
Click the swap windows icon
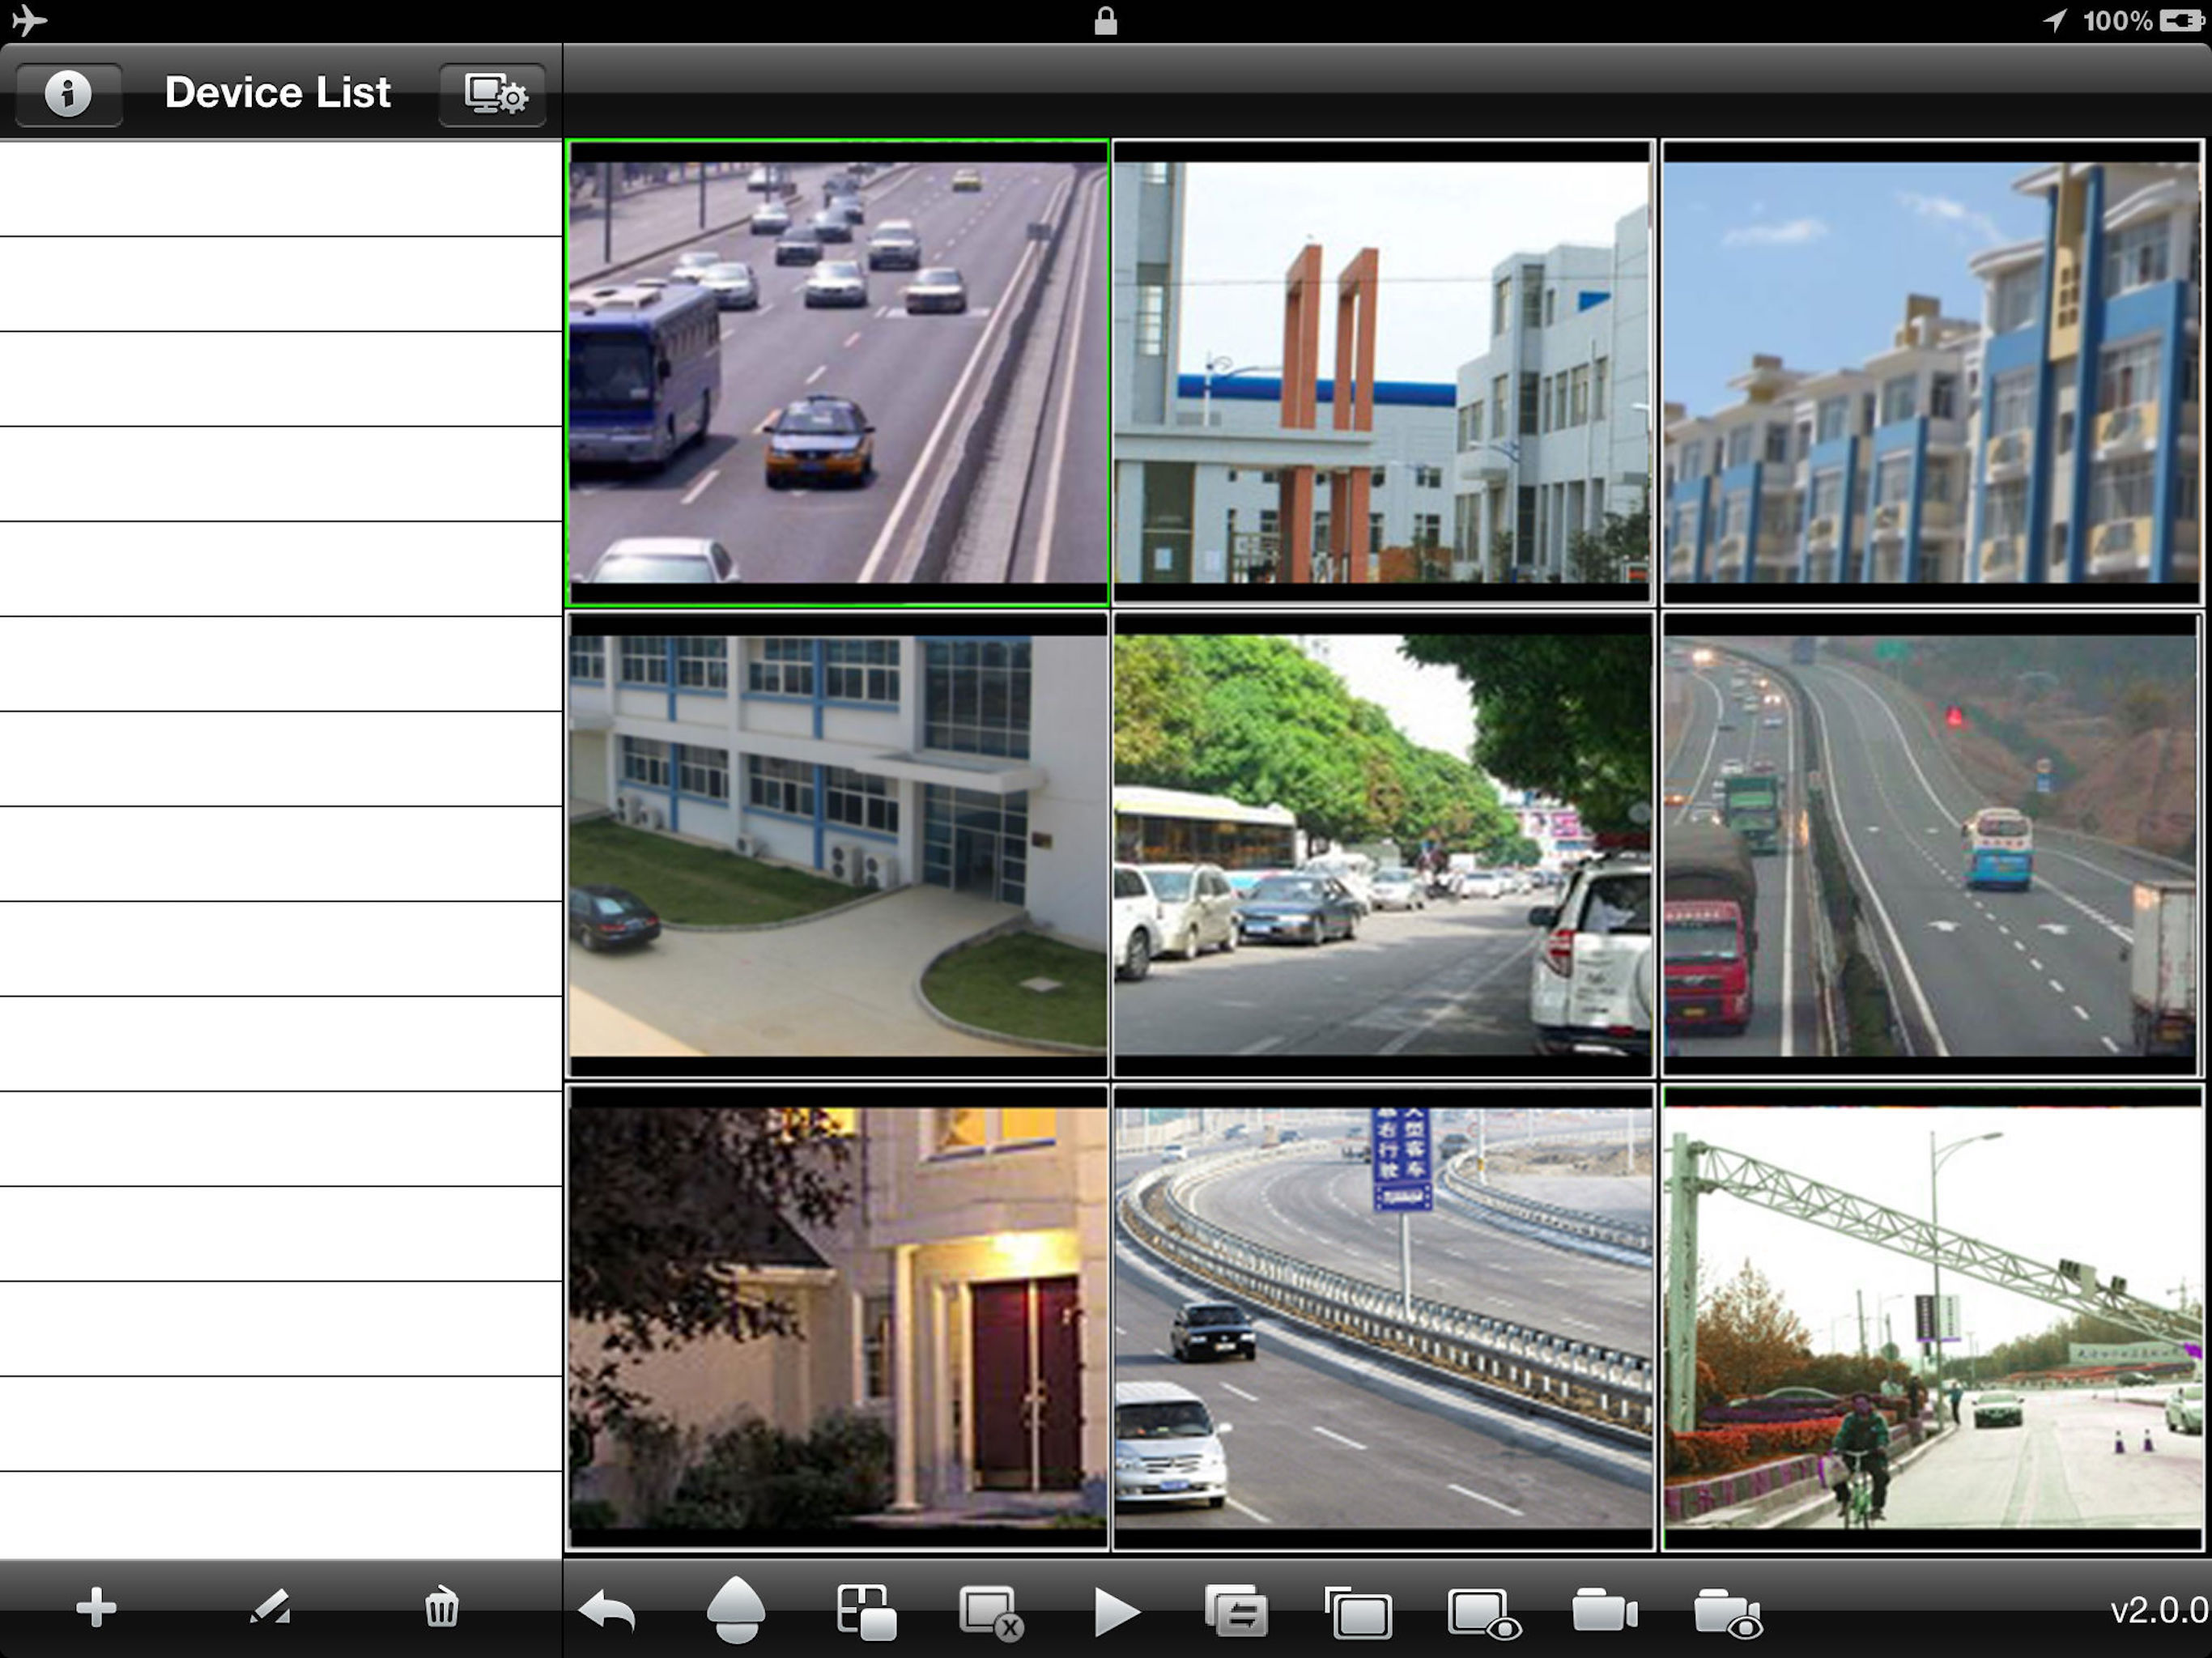[1236, 1612]
